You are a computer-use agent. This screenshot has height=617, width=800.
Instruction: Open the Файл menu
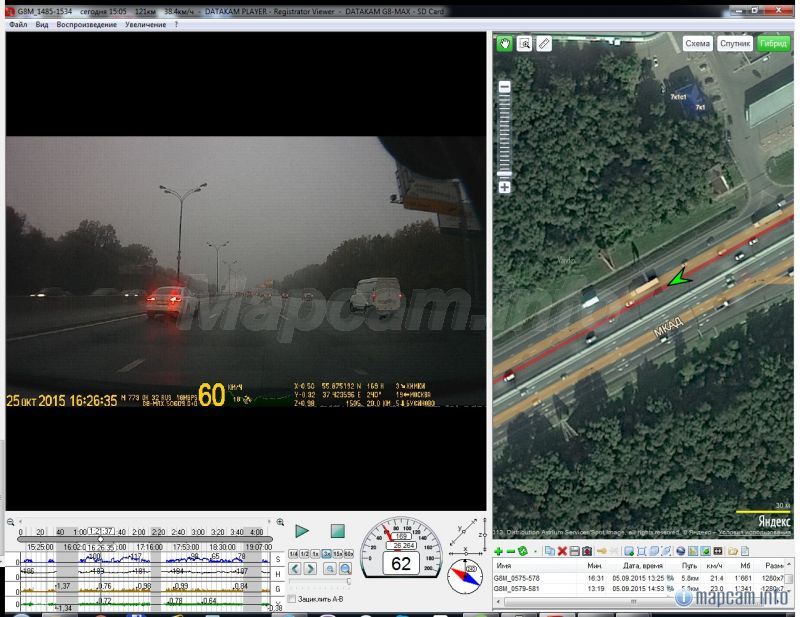[x=18, y=24]
